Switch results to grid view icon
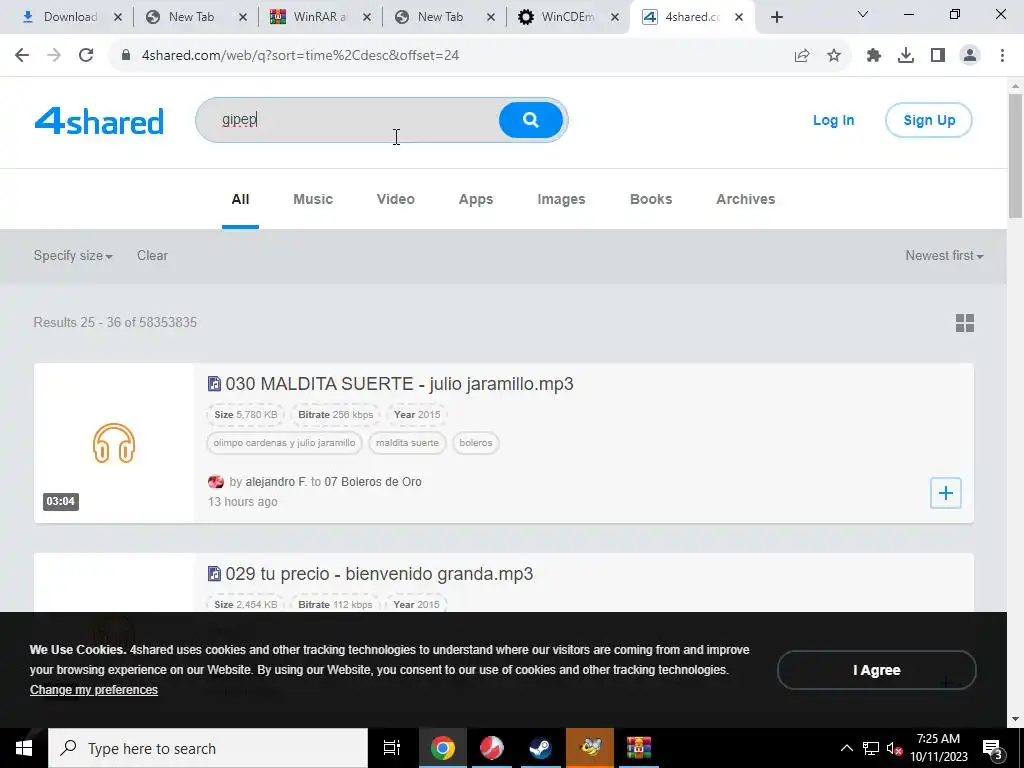The width and height of the screenshot is (1024, 768). pos(965,323)
